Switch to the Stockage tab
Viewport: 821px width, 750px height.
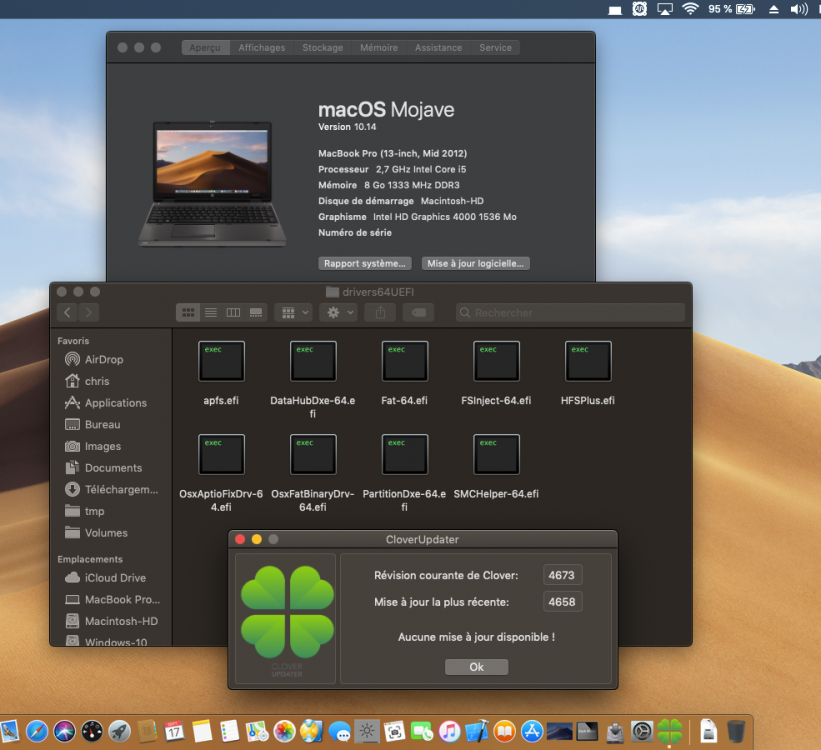323,48
